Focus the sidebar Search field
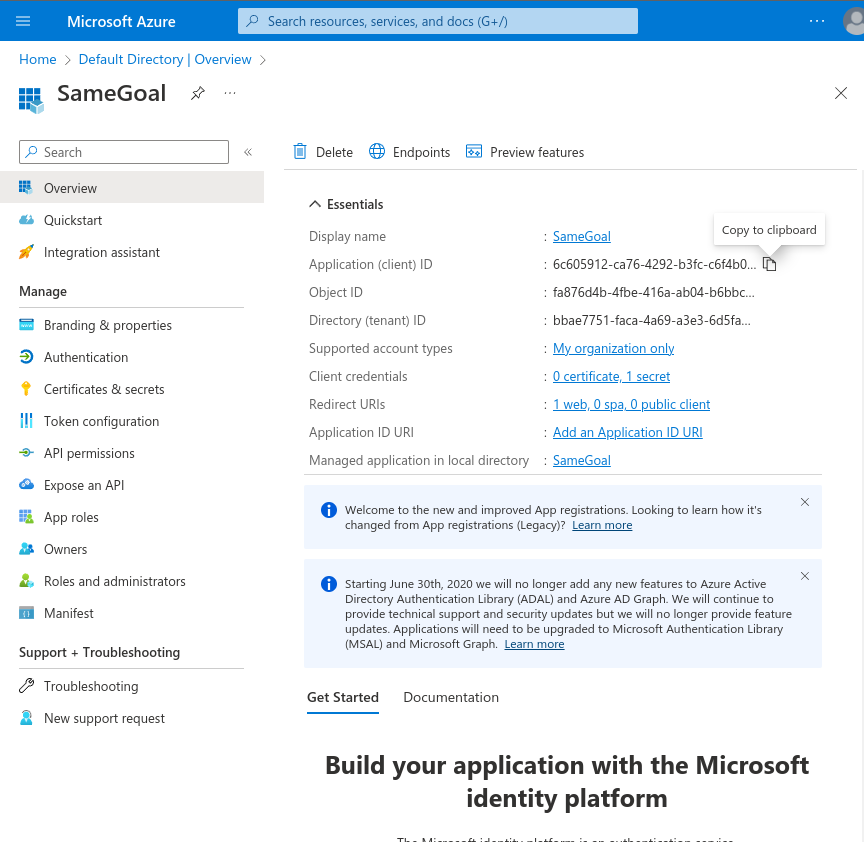The image size is (864, 842). coord(124,152)
